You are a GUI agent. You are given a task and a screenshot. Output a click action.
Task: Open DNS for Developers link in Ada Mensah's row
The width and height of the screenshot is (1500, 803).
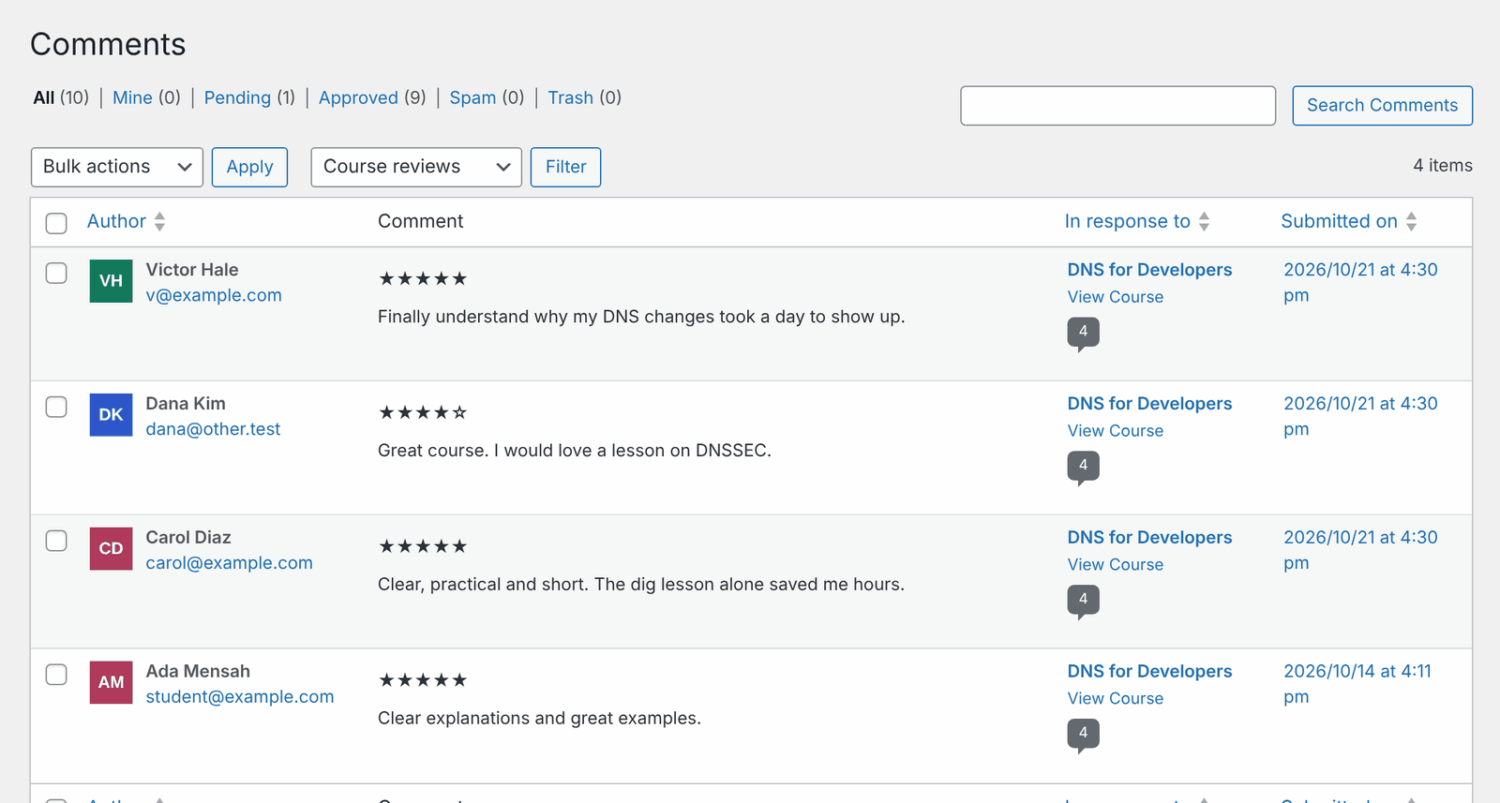pyautogui.click(x=1150, y=672)
